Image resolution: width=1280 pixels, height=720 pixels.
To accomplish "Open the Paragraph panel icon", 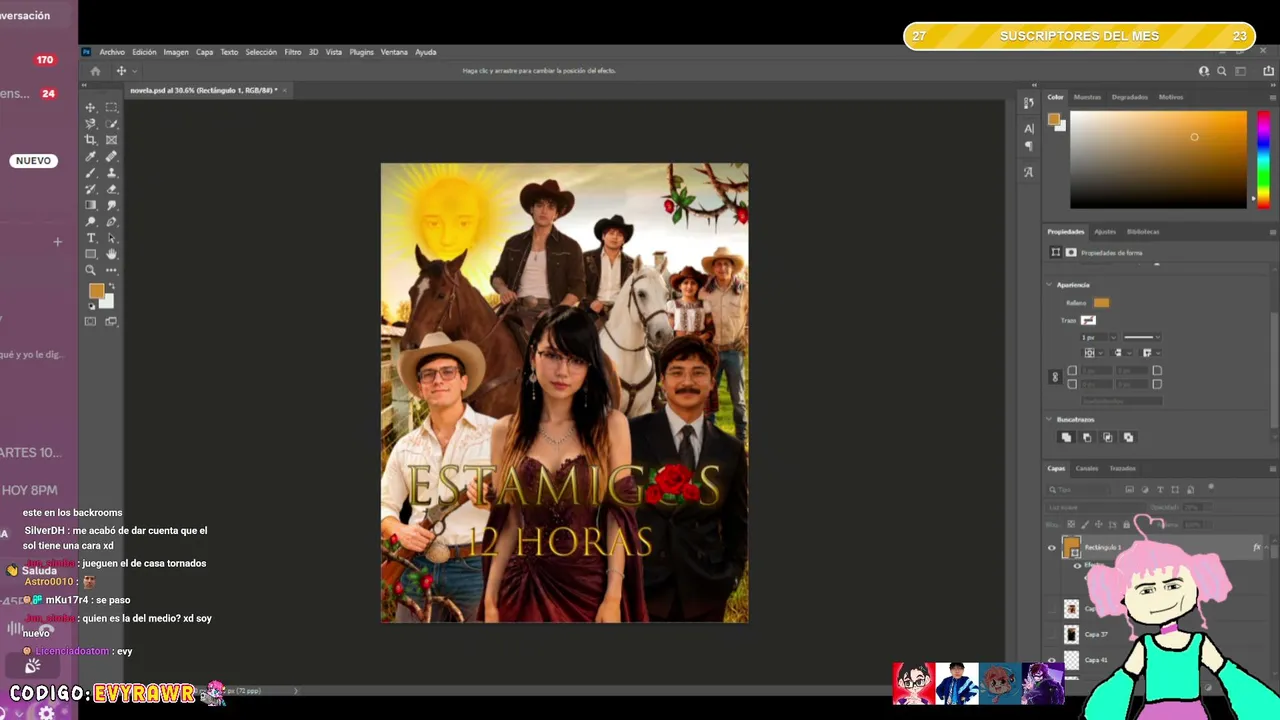I will [1029, 148].
